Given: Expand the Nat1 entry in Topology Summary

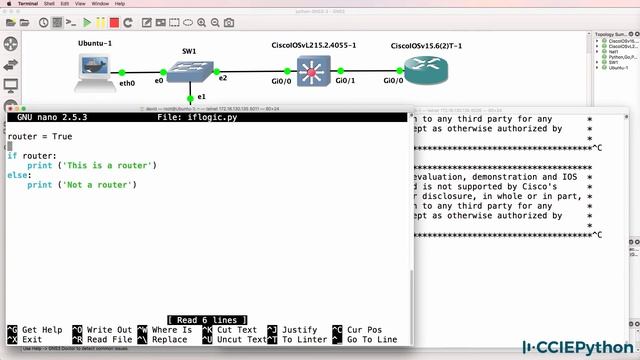Looking at the screenshot, I should (x=597, y=52).
